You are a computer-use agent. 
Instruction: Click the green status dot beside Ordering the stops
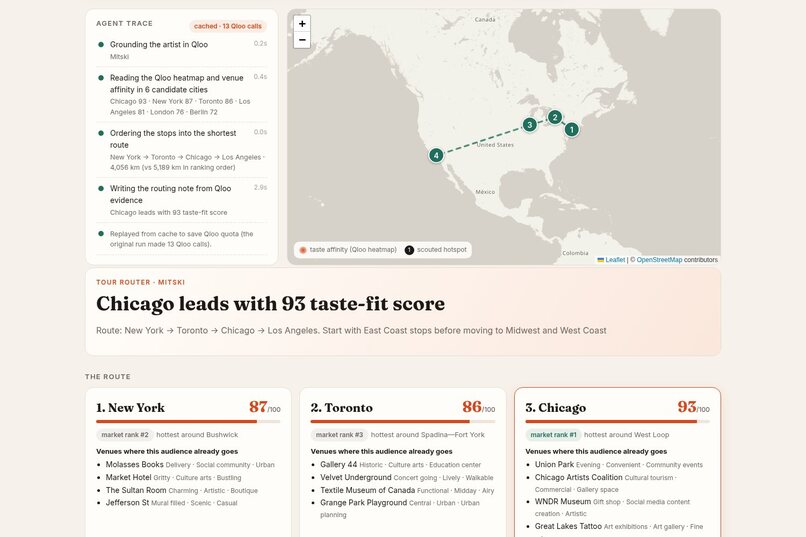pos(101,133)
